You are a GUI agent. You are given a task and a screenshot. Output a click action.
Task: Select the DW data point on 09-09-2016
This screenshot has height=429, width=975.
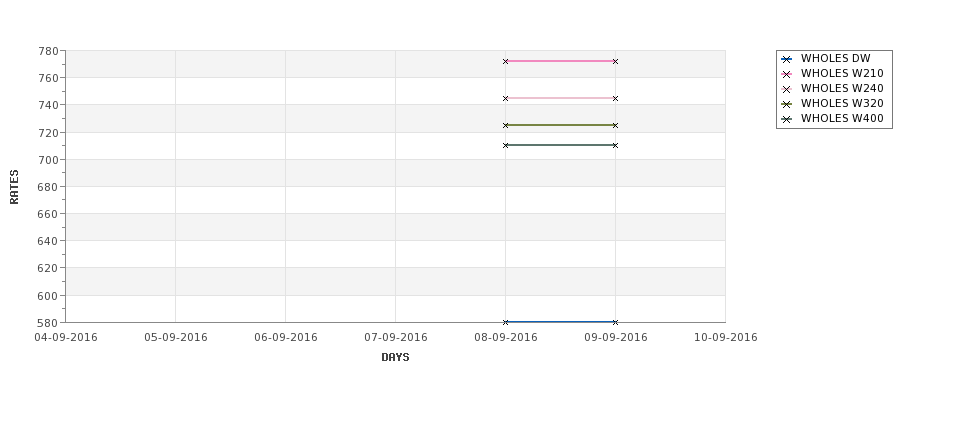(616, 322)
